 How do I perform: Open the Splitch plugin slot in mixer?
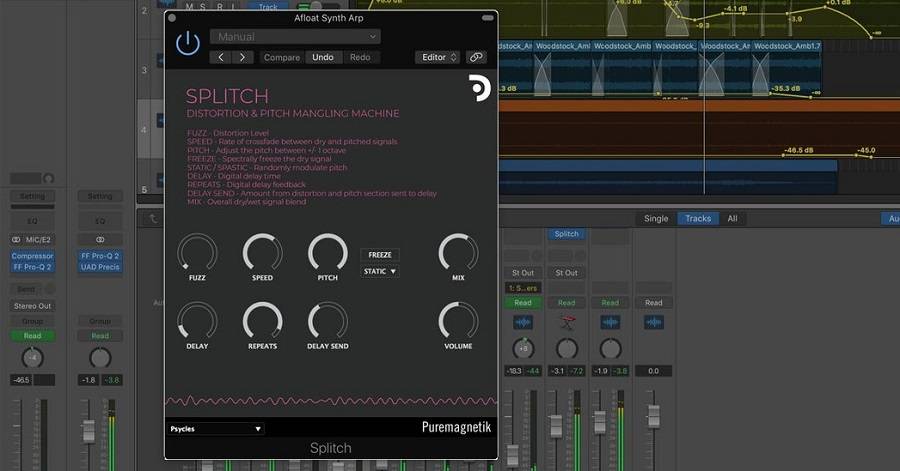(x=567, y=234)
